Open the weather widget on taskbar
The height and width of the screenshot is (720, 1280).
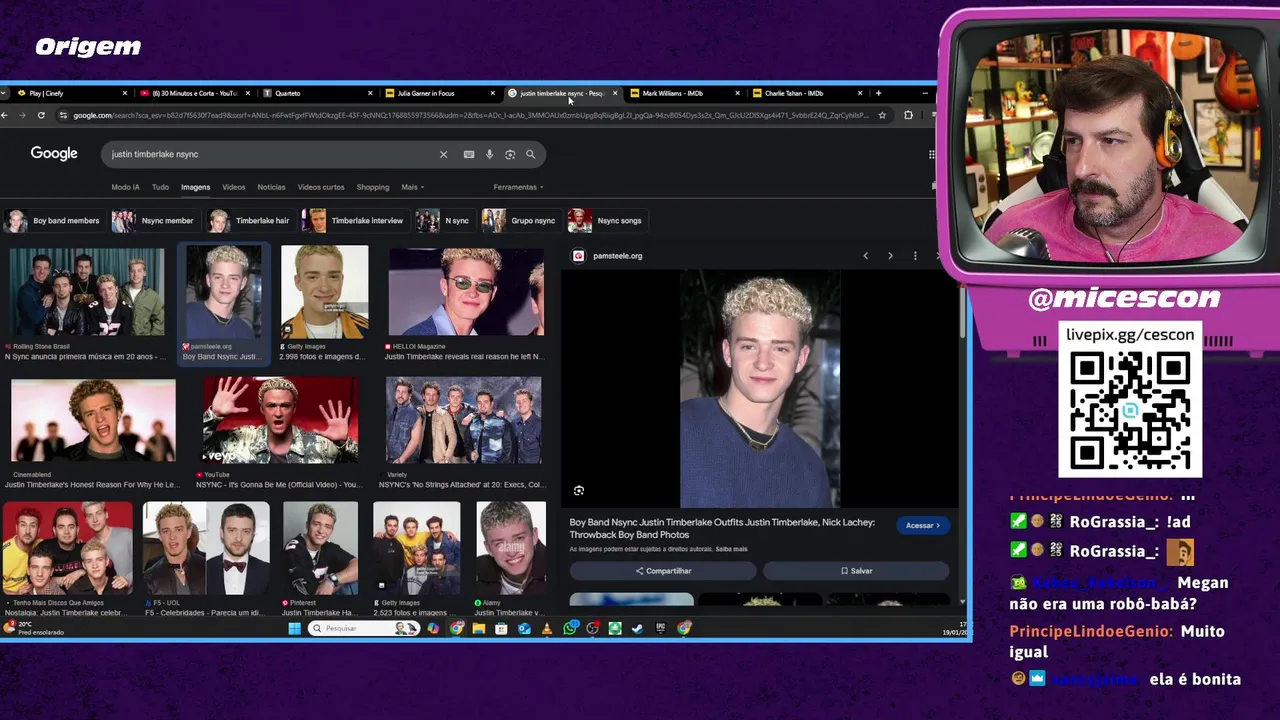tap(35, 628)
